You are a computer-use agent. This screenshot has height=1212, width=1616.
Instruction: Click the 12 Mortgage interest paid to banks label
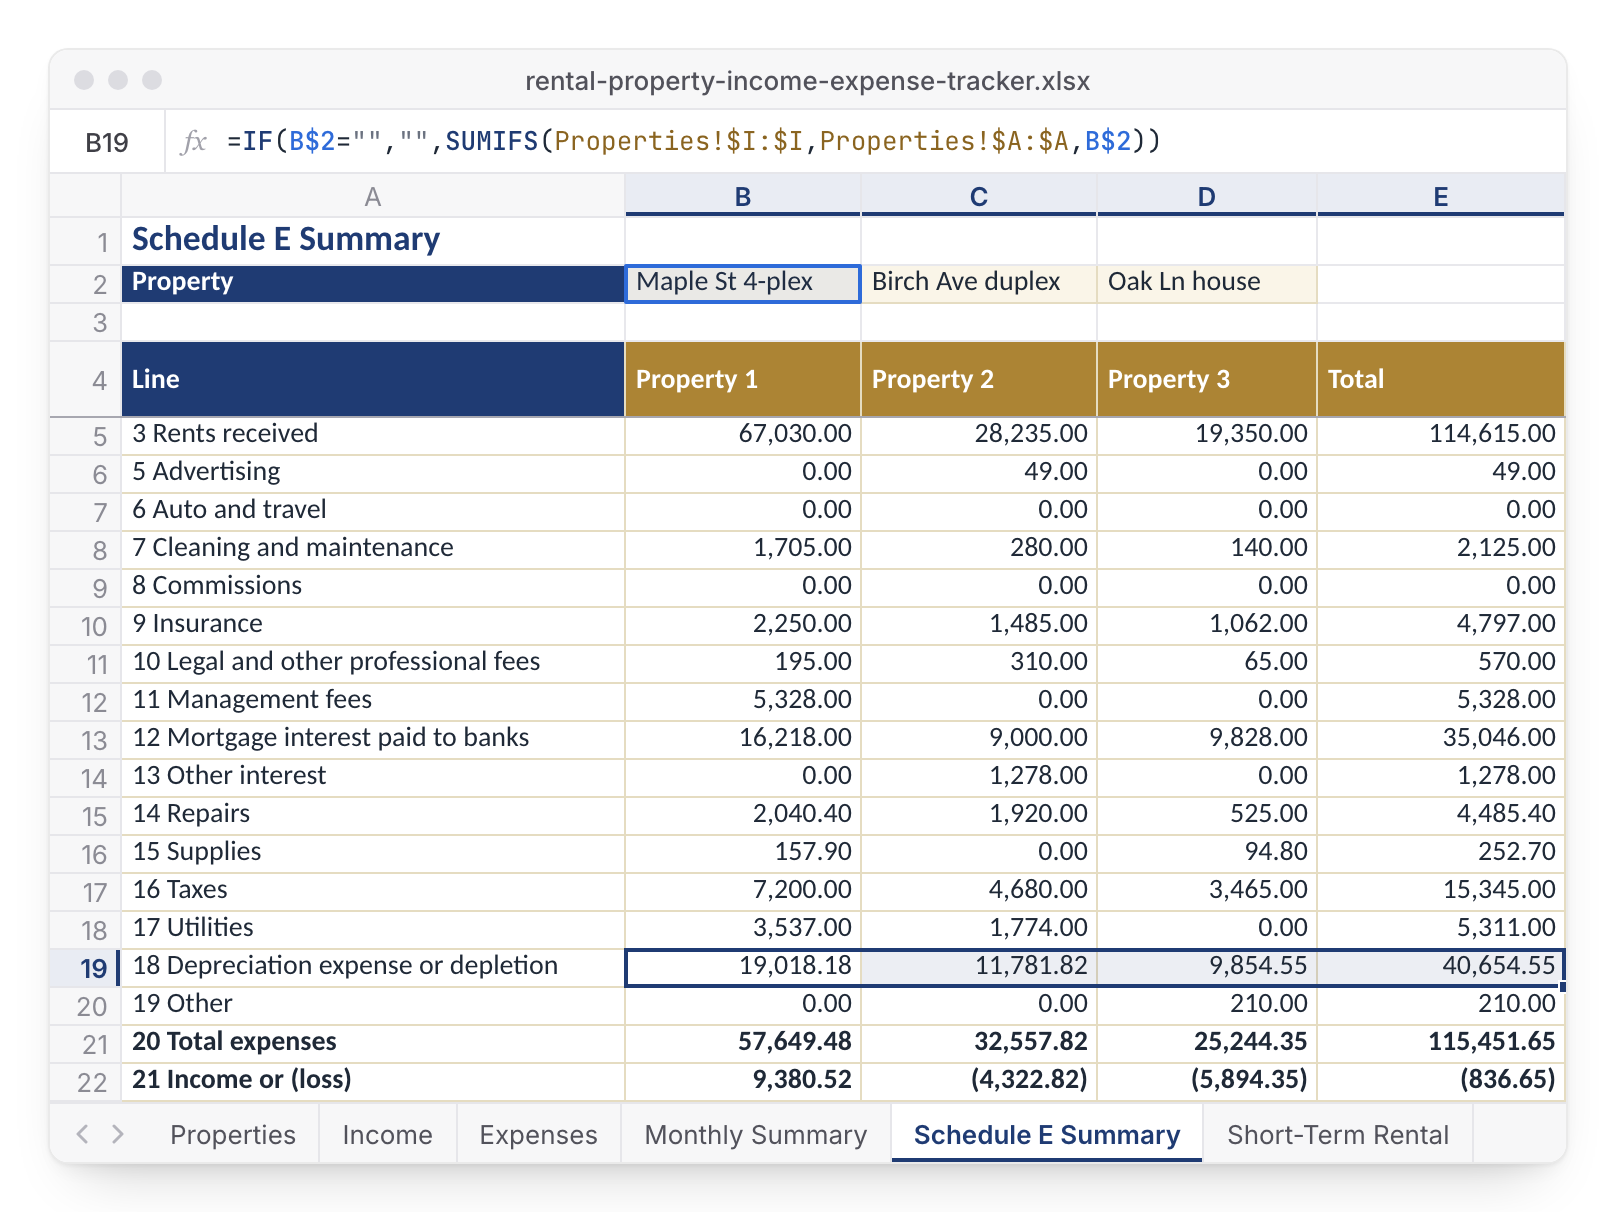pyautogui.click(x=331, y=737)
